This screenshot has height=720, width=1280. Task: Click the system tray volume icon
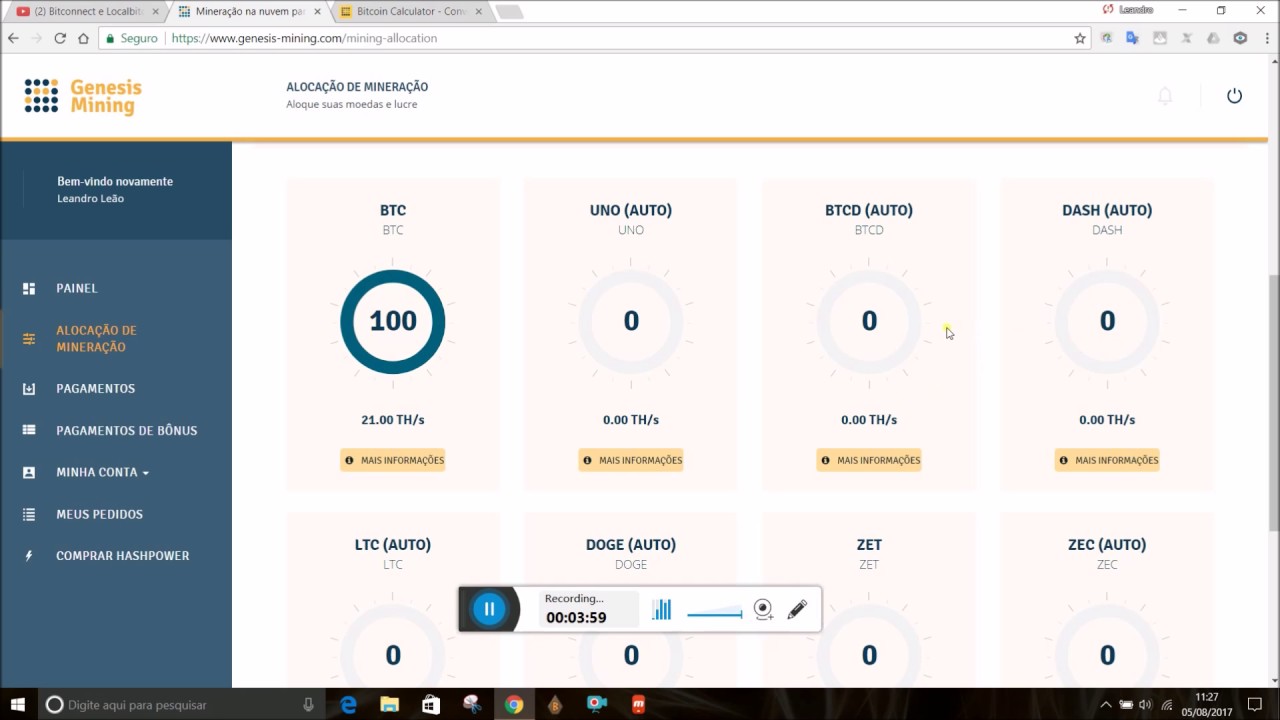coord(1145,705)
